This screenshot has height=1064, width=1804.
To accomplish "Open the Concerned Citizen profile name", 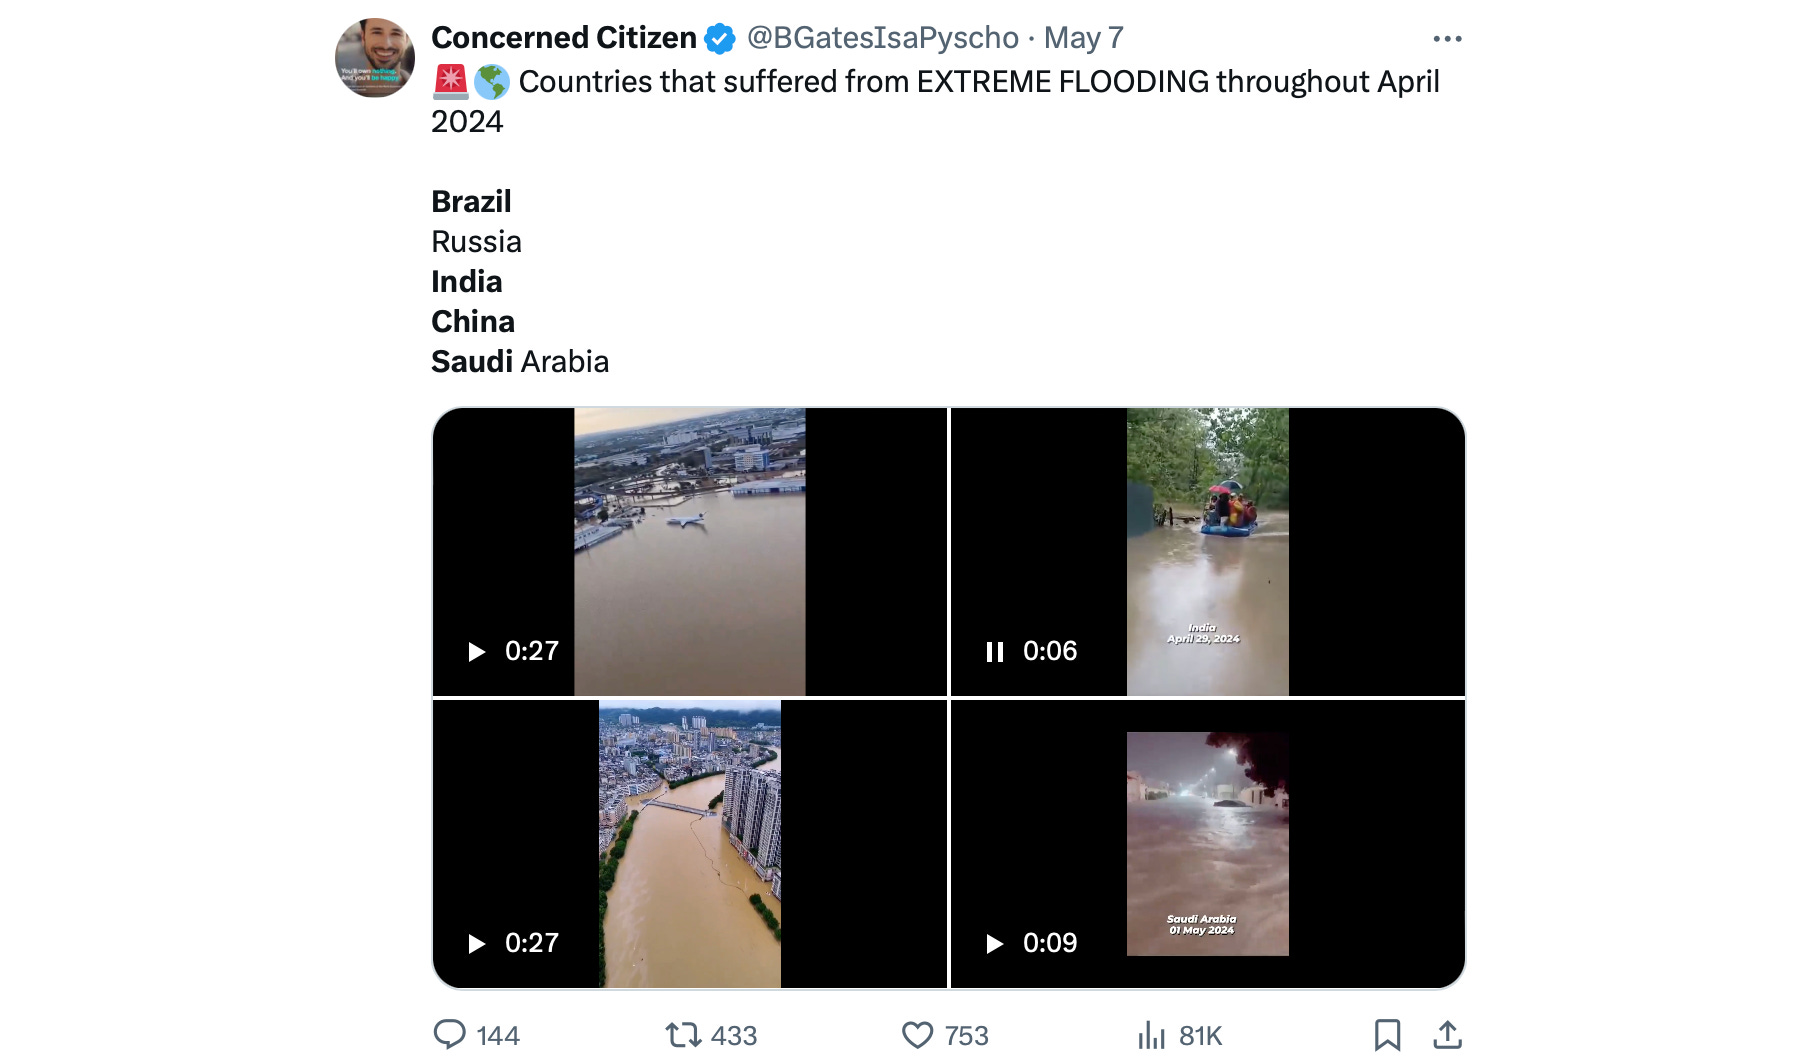I will 563,38.
